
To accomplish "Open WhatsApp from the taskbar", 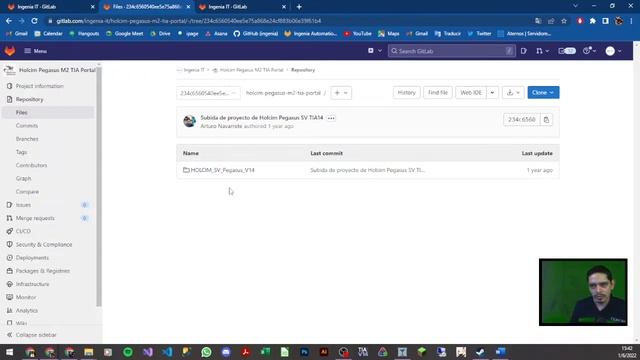I will click(x=206, y=352).
